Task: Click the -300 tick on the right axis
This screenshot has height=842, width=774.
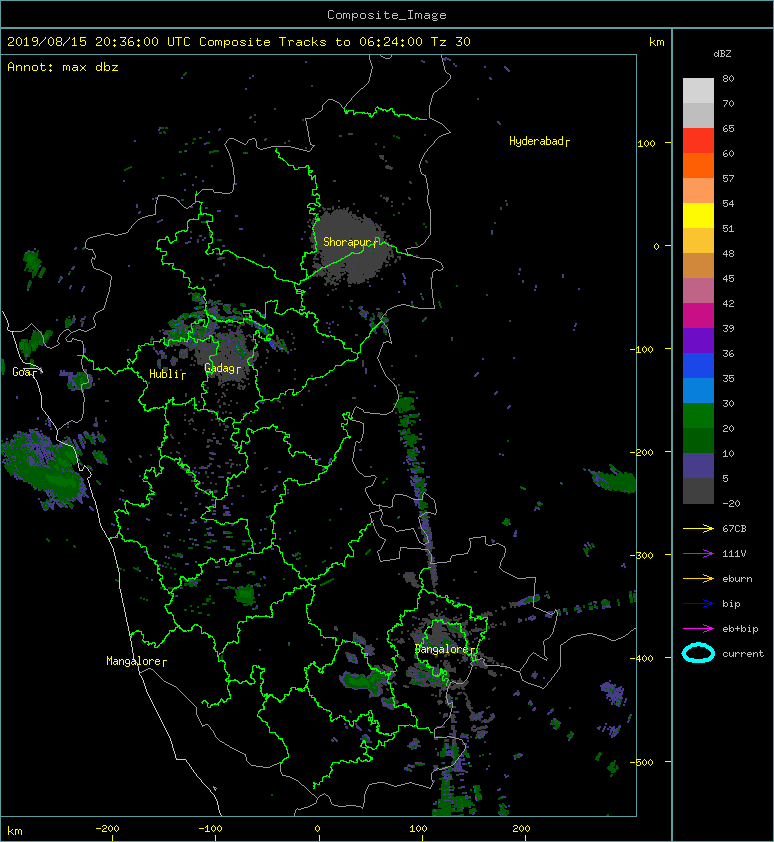Action: [642, 555]
